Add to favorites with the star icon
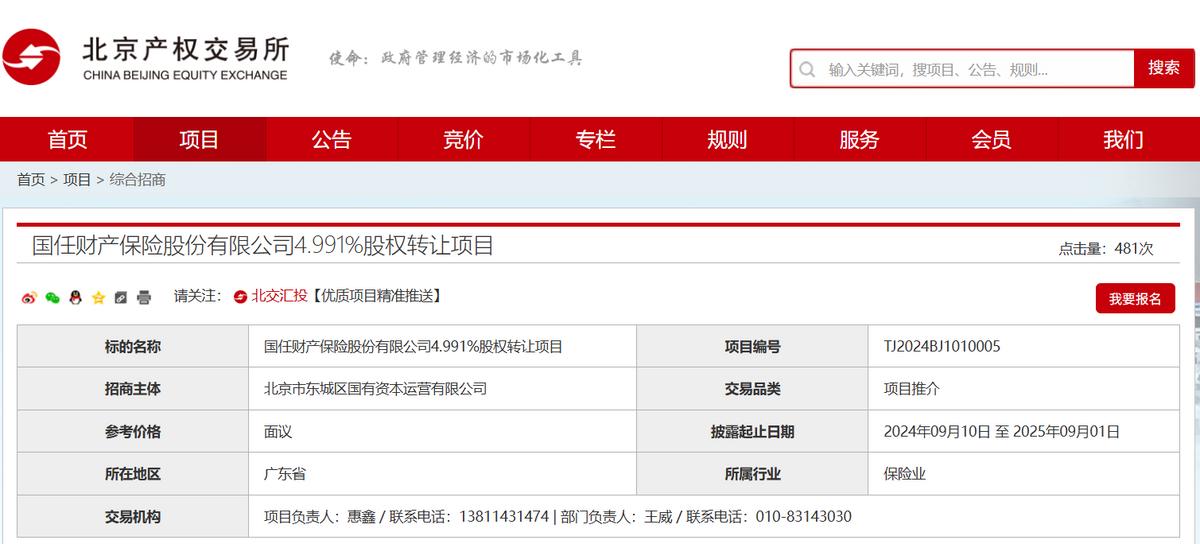 click(x=98, y=297)
